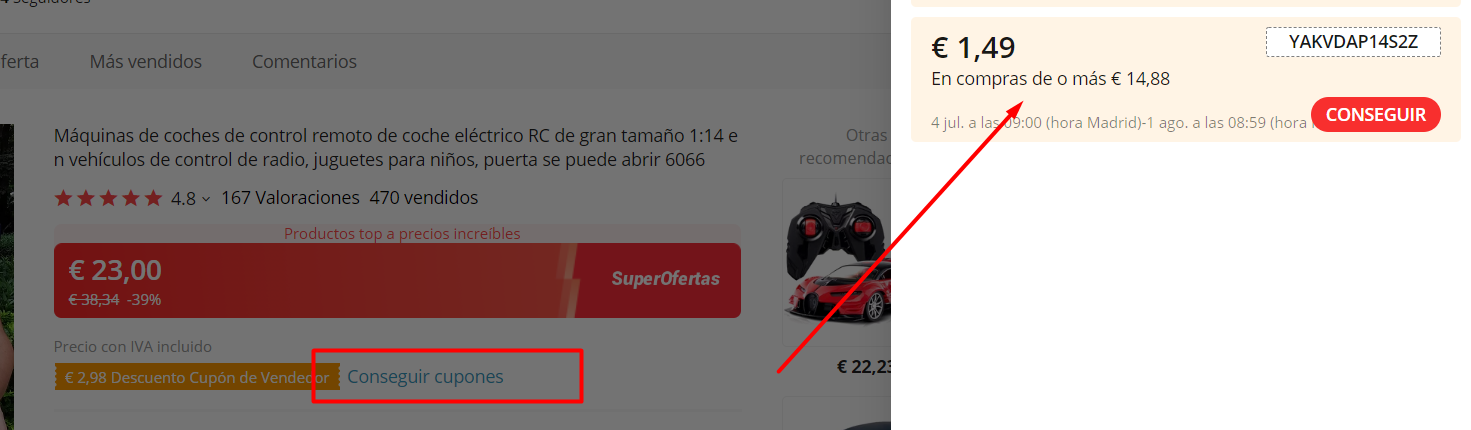The width and height of the screenshot is (1471, 430).
Task: Click the € 23,00 red price banner
Action: click(x=397, y=281)
